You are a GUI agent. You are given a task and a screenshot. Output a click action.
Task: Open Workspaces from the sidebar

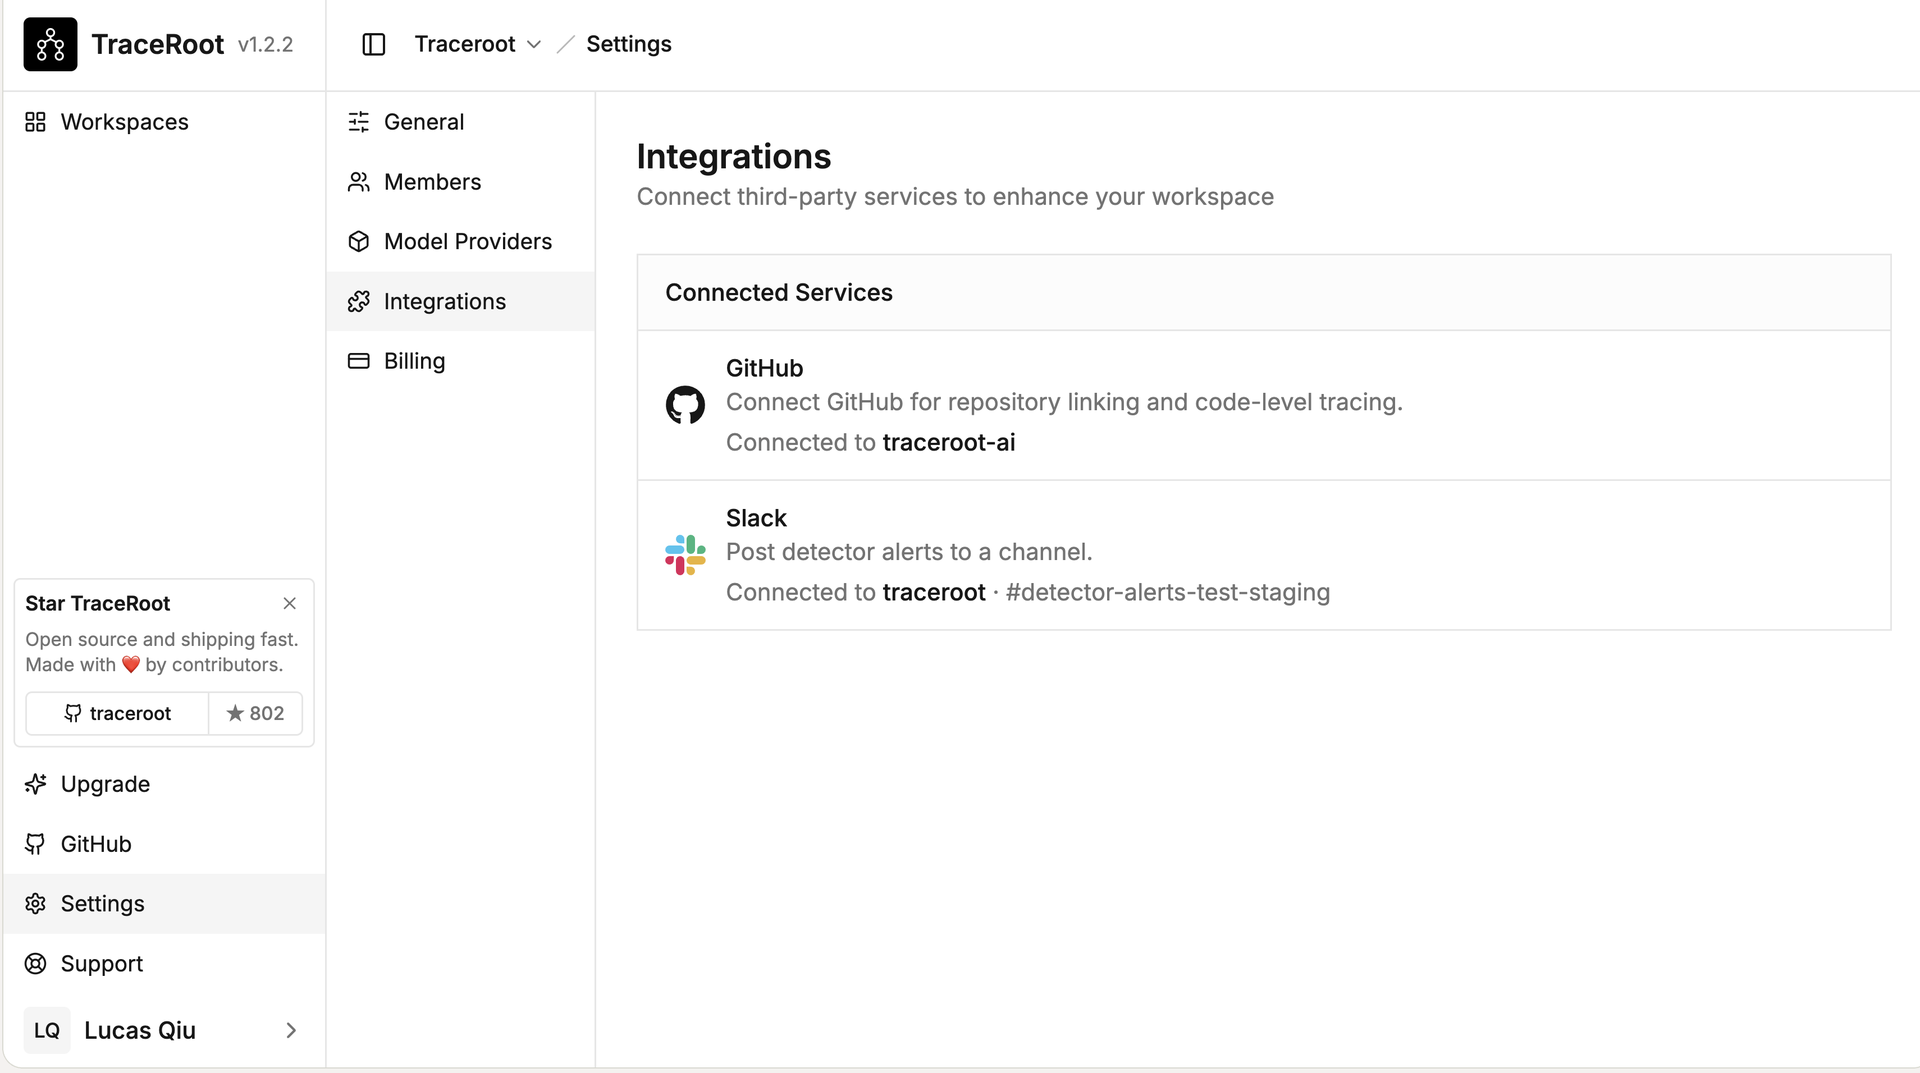tap(164, 122)
